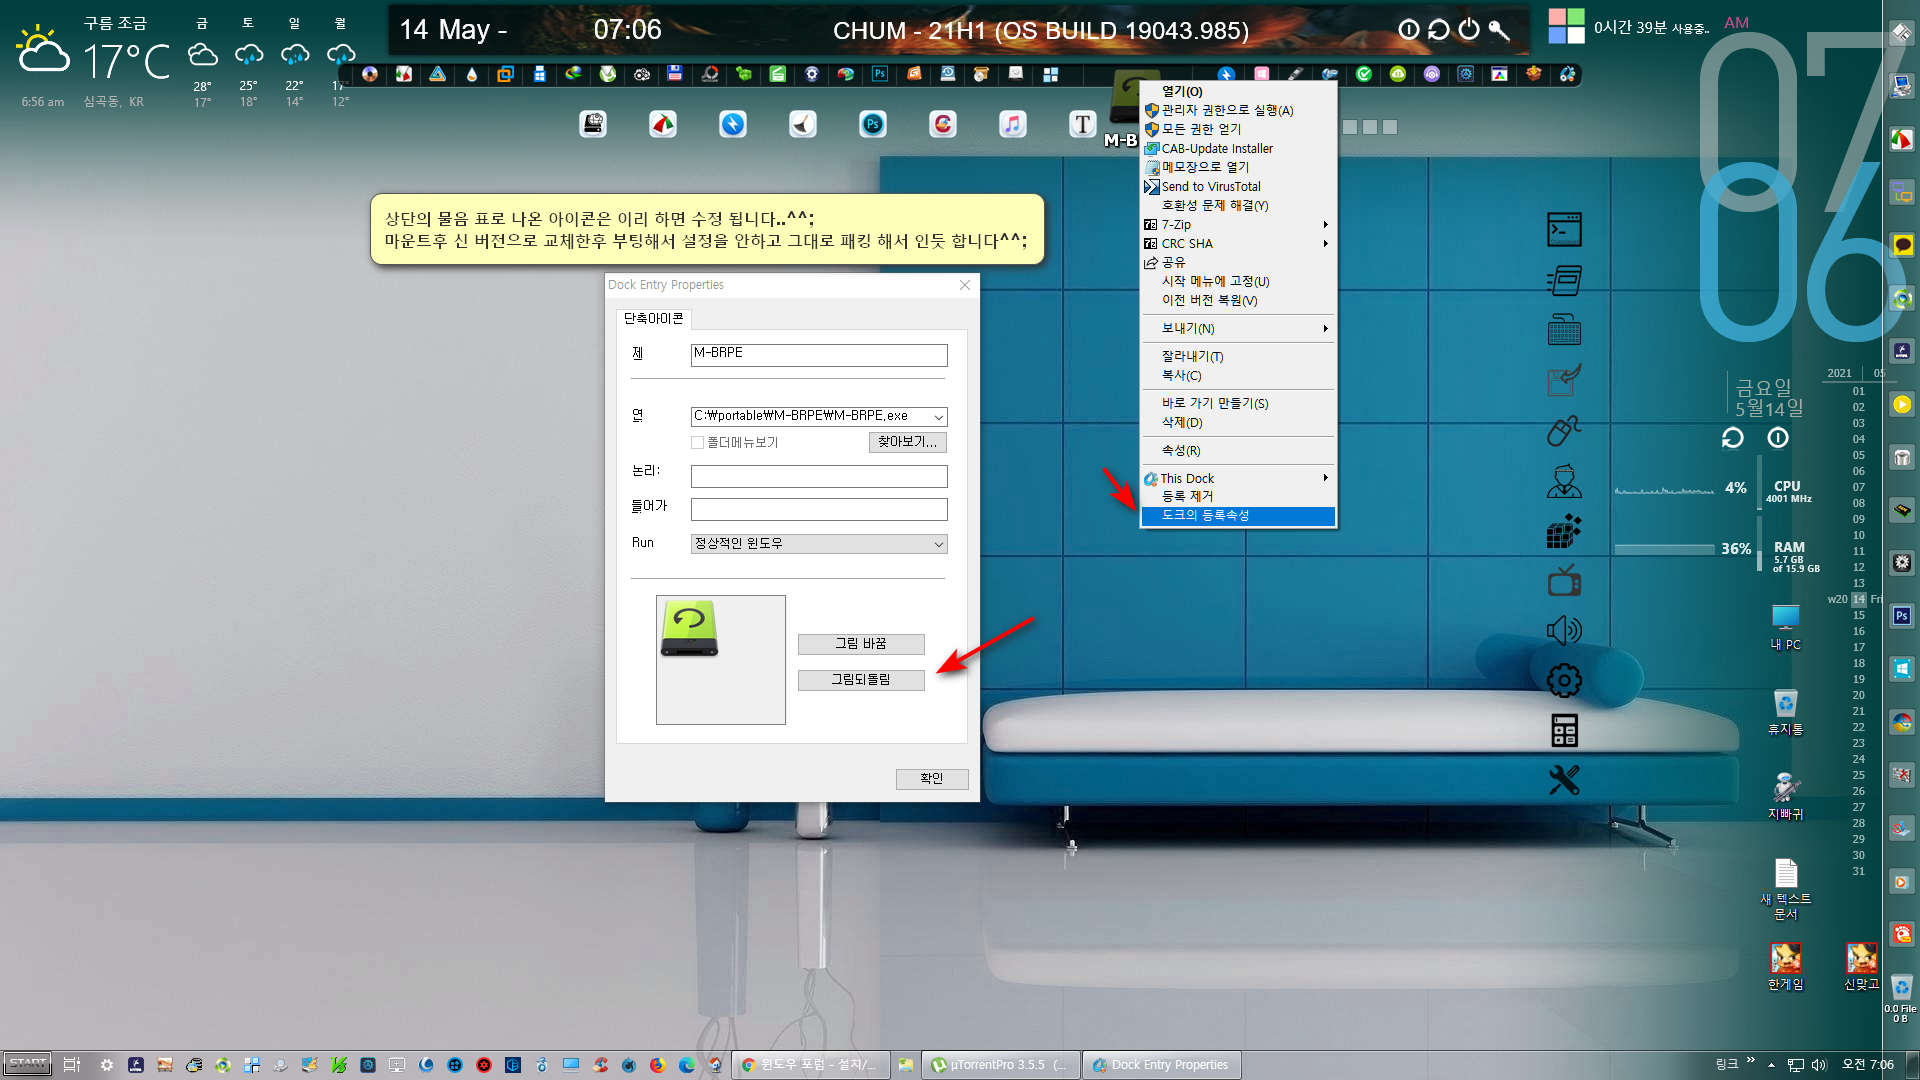Click the Ps icon in the top icon strip
Image resolution: width=1920 pixels, height=1080 pixels.
coord(880,74)
